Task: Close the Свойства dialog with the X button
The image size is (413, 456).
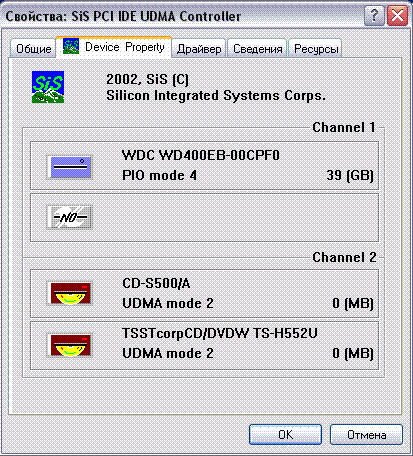Action: [397, 16]
